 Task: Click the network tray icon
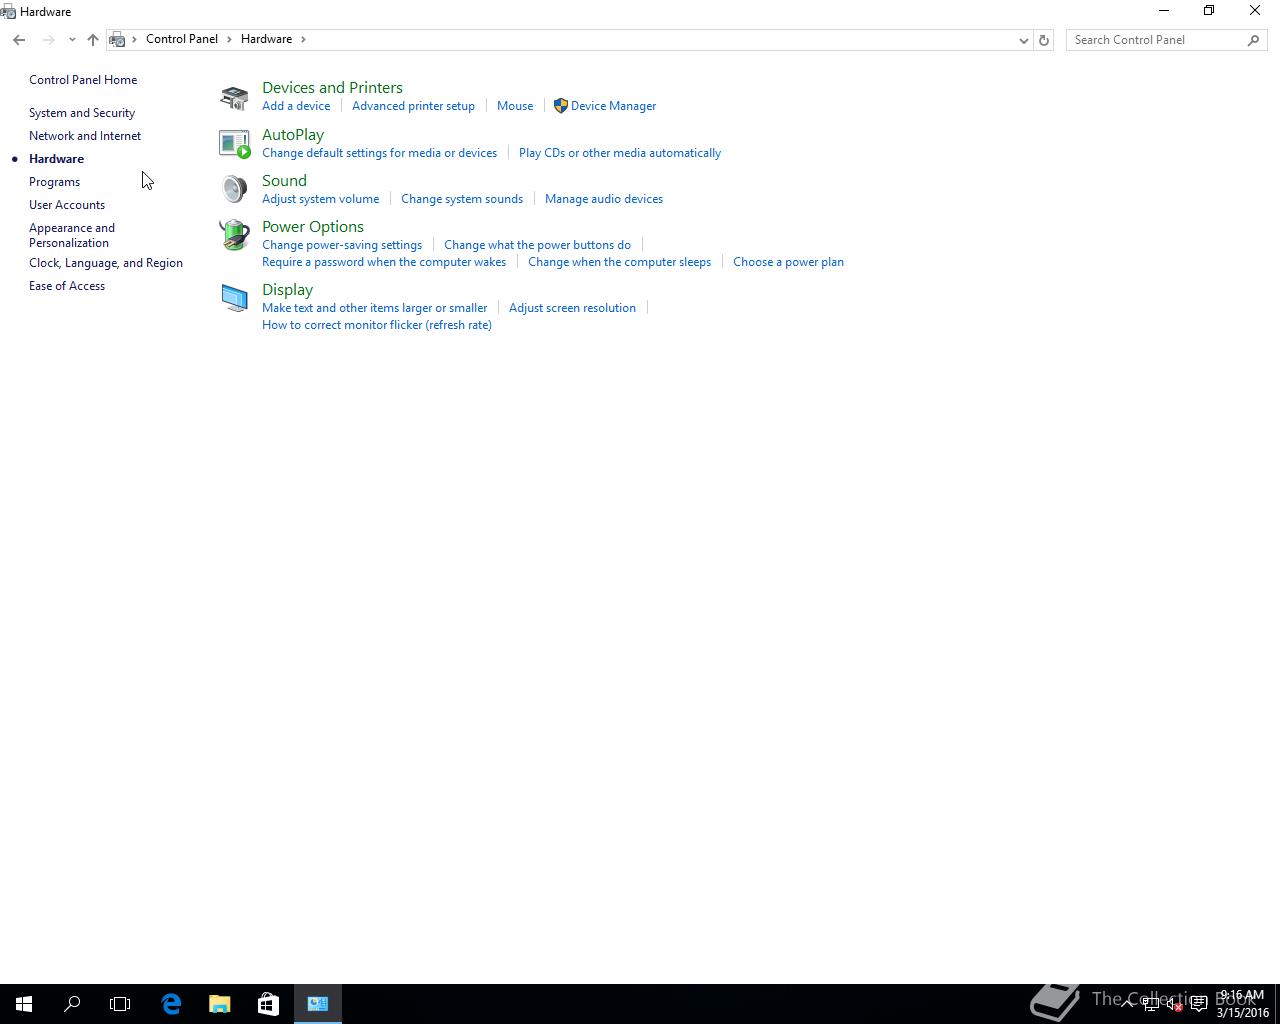pyautogui.click(x=1151, y=1004)
